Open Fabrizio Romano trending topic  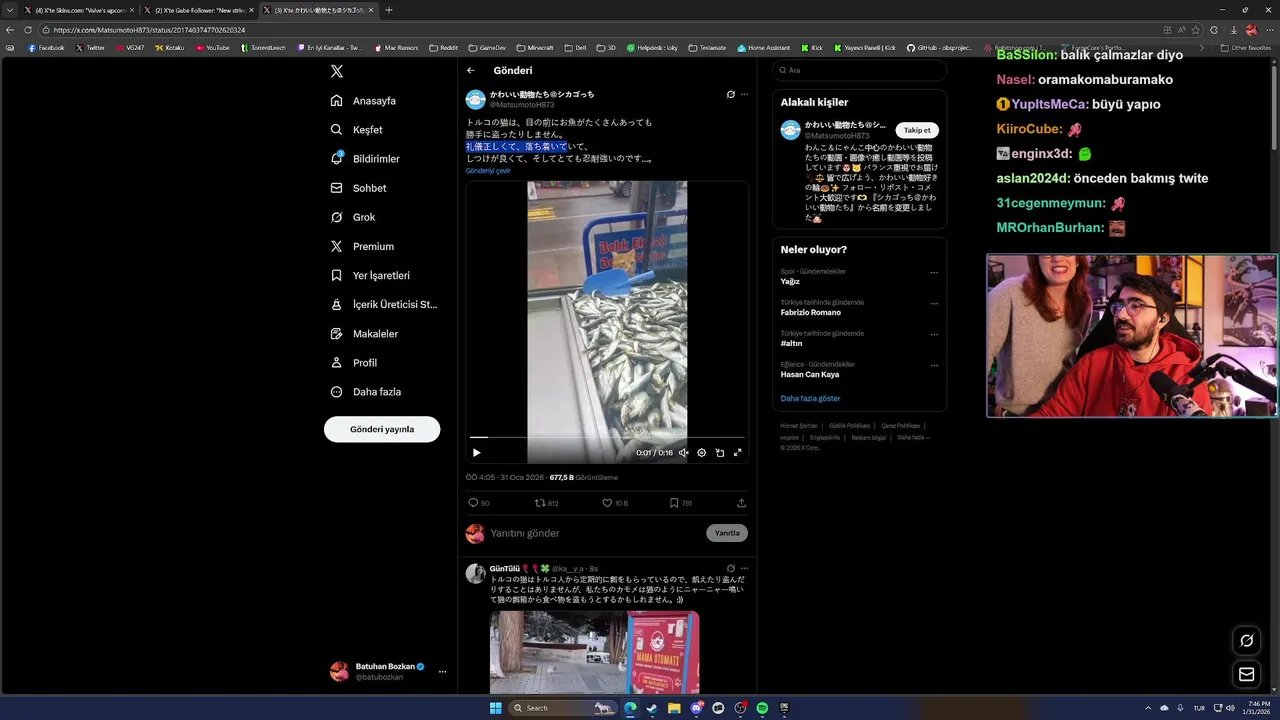[x=811, y=312]
